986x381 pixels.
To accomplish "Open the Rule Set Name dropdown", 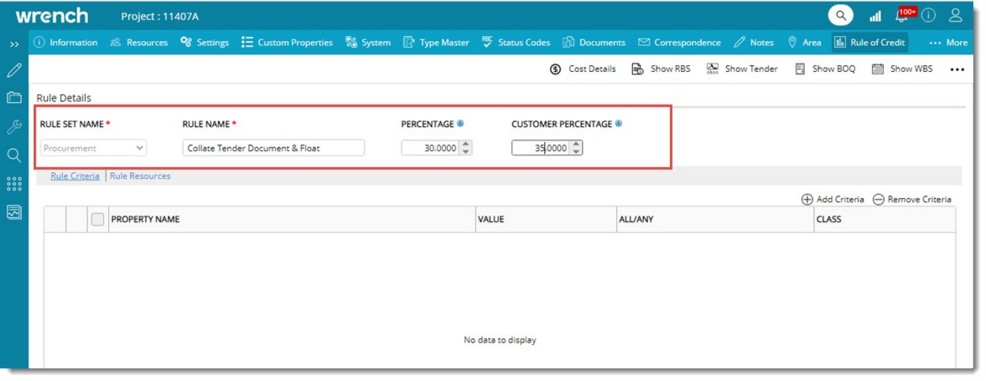I will (x=93, y=148).
